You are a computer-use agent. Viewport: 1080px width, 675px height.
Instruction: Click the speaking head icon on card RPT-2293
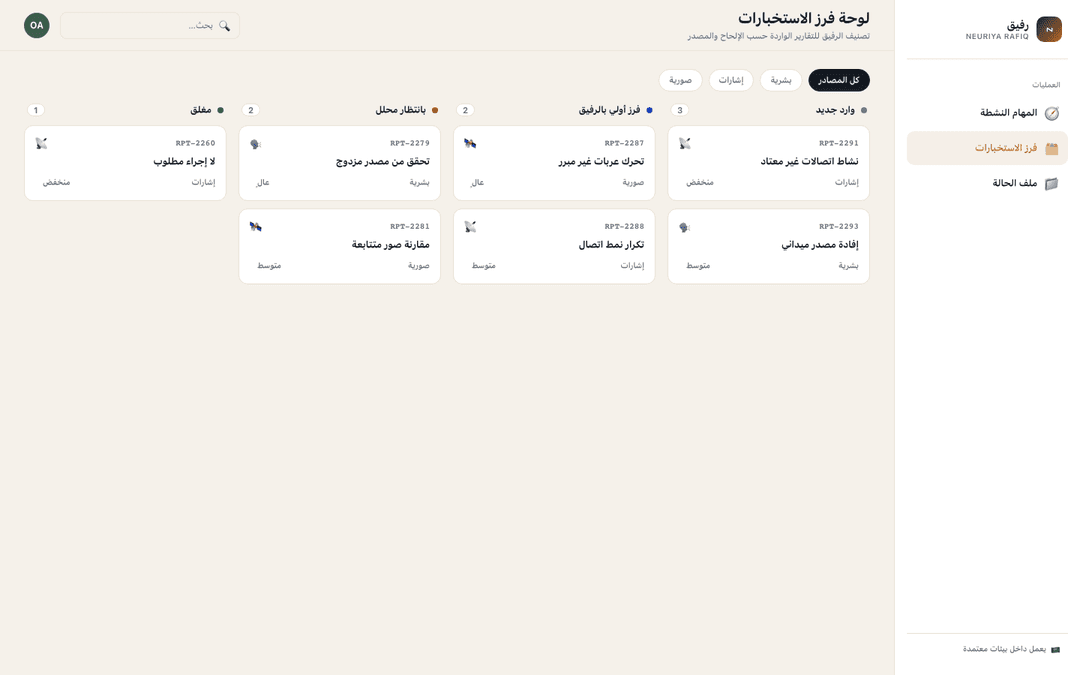(x=685, y=227)
